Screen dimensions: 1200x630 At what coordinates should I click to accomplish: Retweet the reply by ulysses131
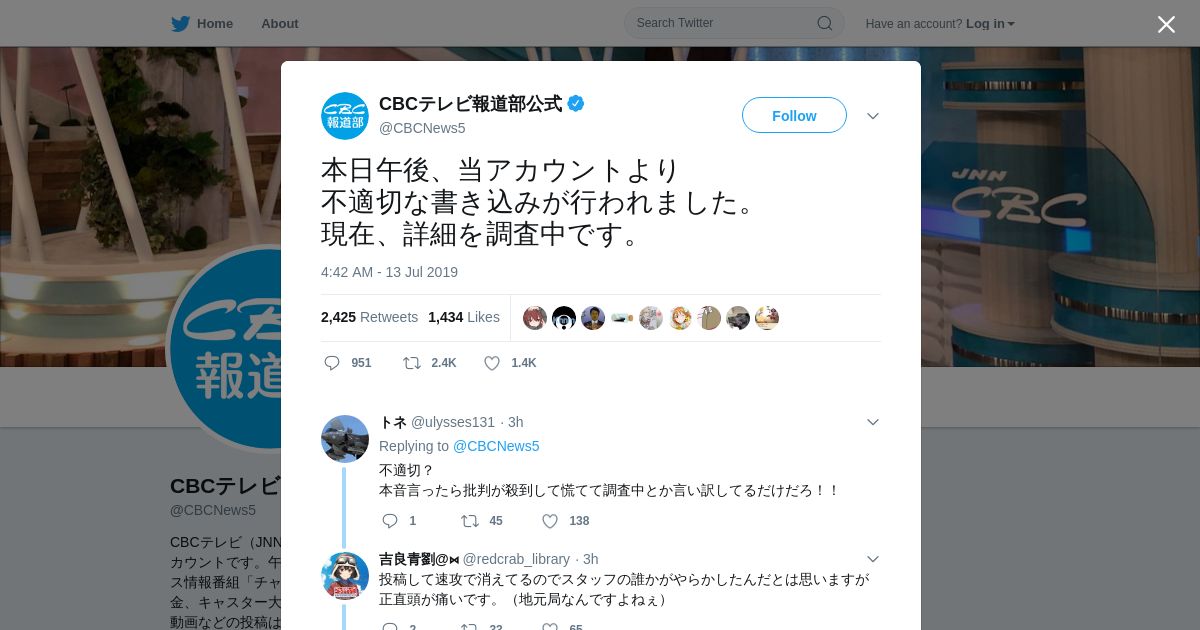point(470,521)
